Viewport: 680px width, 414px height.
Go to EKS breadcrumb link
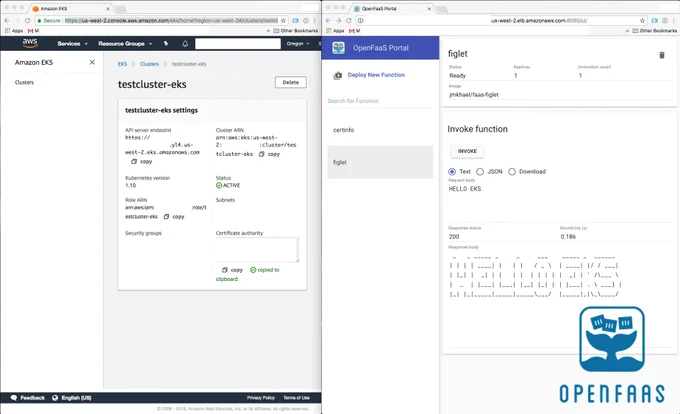[122, 64]
